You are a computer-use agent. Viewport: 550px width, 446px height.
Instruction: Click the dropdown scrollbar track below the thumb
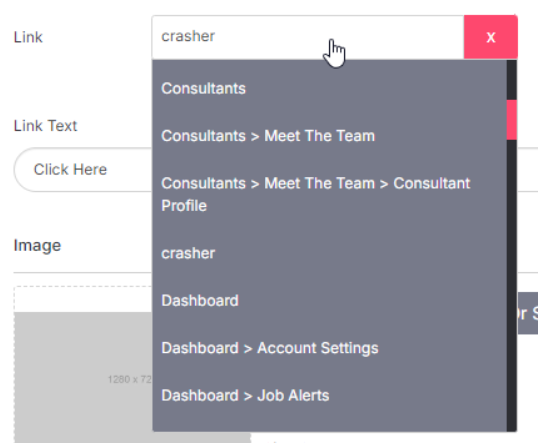[512, 285]
